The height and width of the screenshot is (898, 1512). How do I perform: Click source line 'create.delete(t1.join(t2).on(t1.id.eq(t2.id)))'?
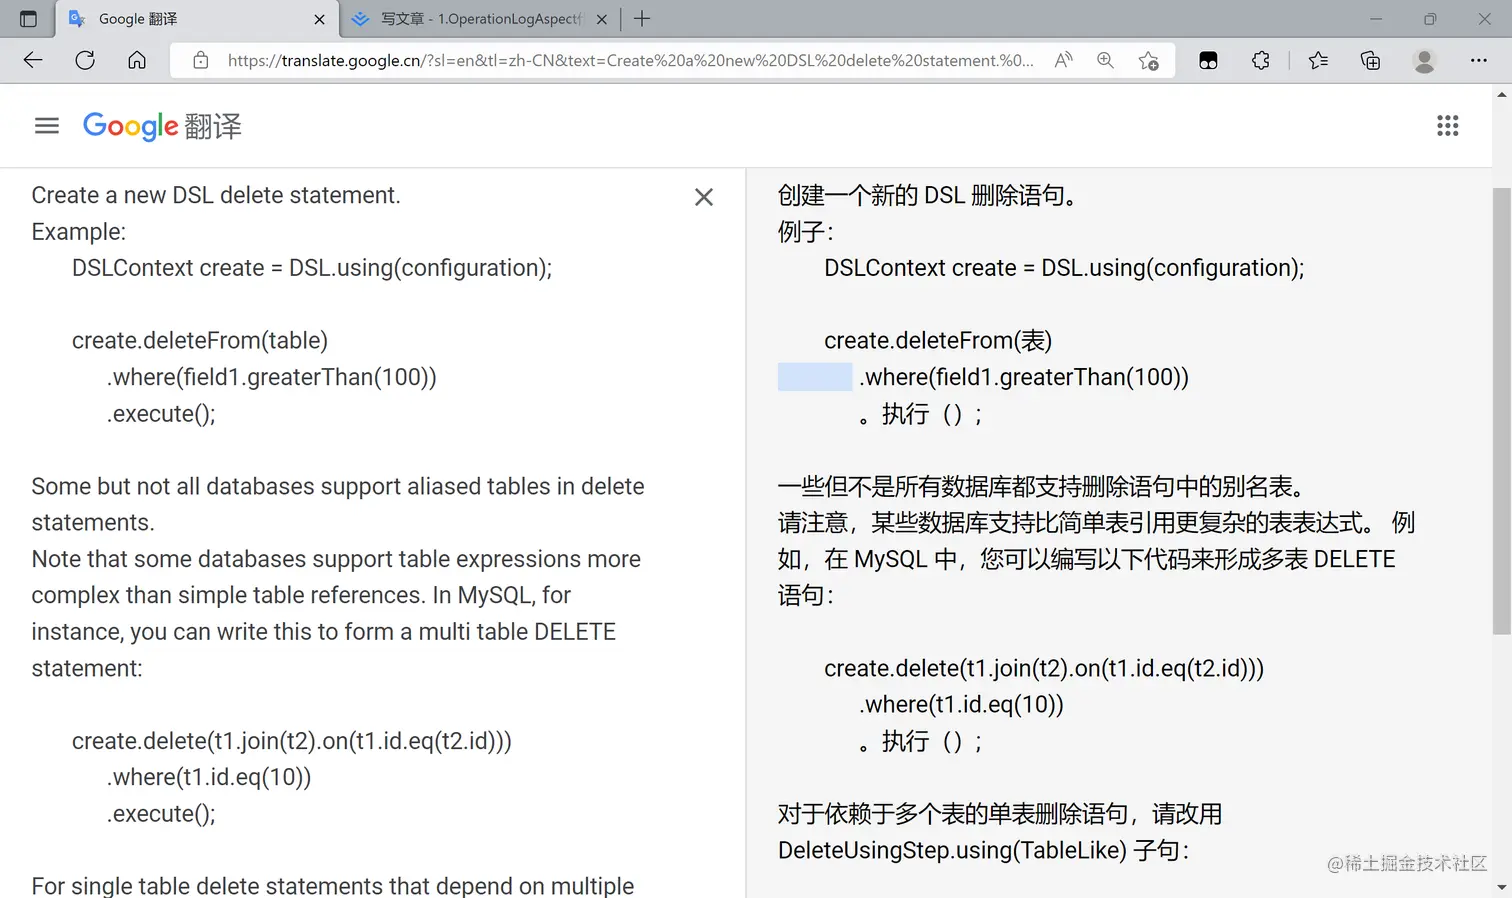(292, 741)
